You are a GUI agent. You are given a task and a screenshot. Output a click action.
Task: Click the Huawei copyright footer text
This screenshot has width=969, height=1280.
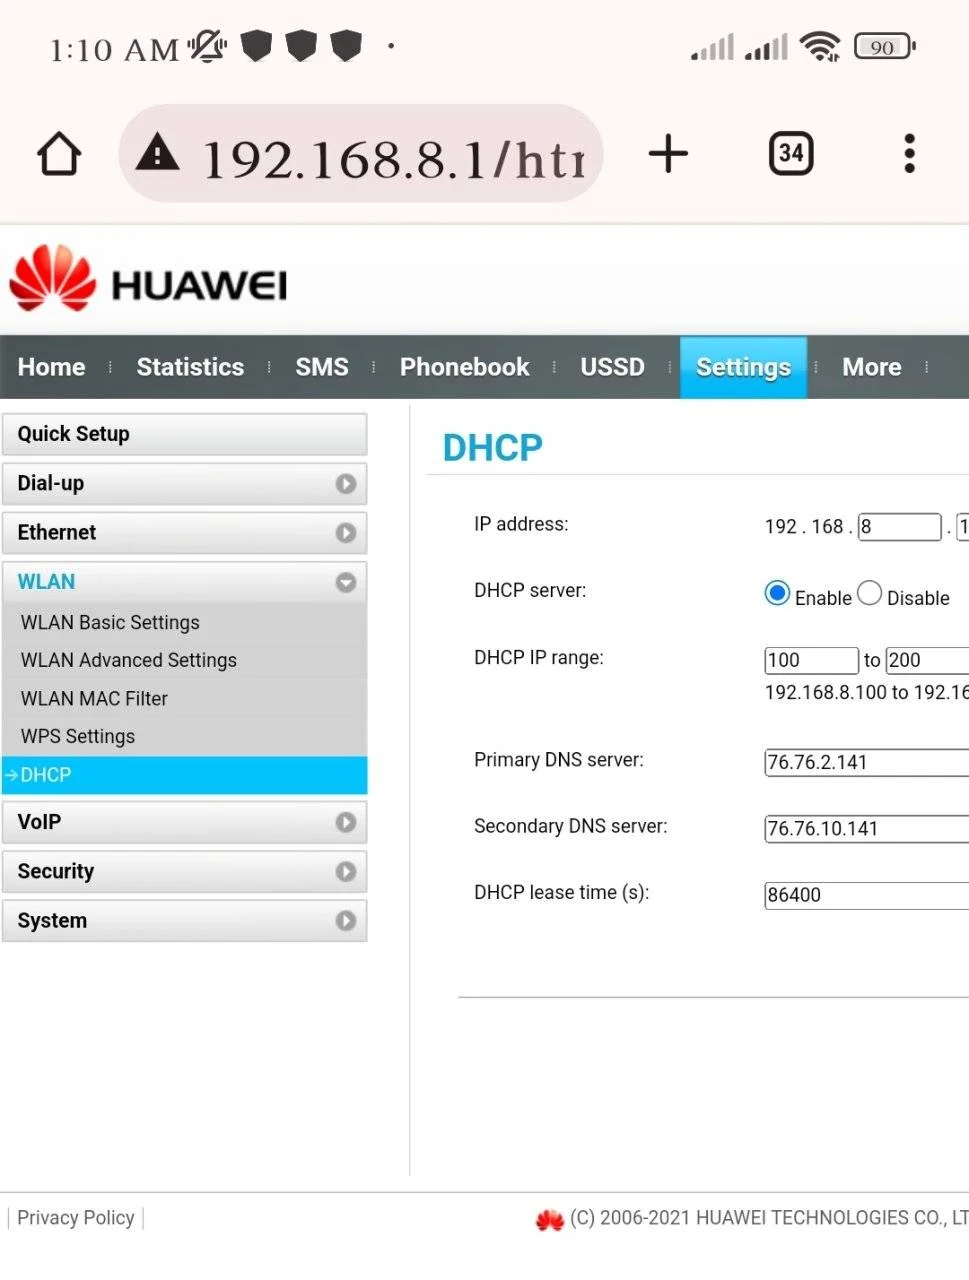click(x=769, y=1218)
